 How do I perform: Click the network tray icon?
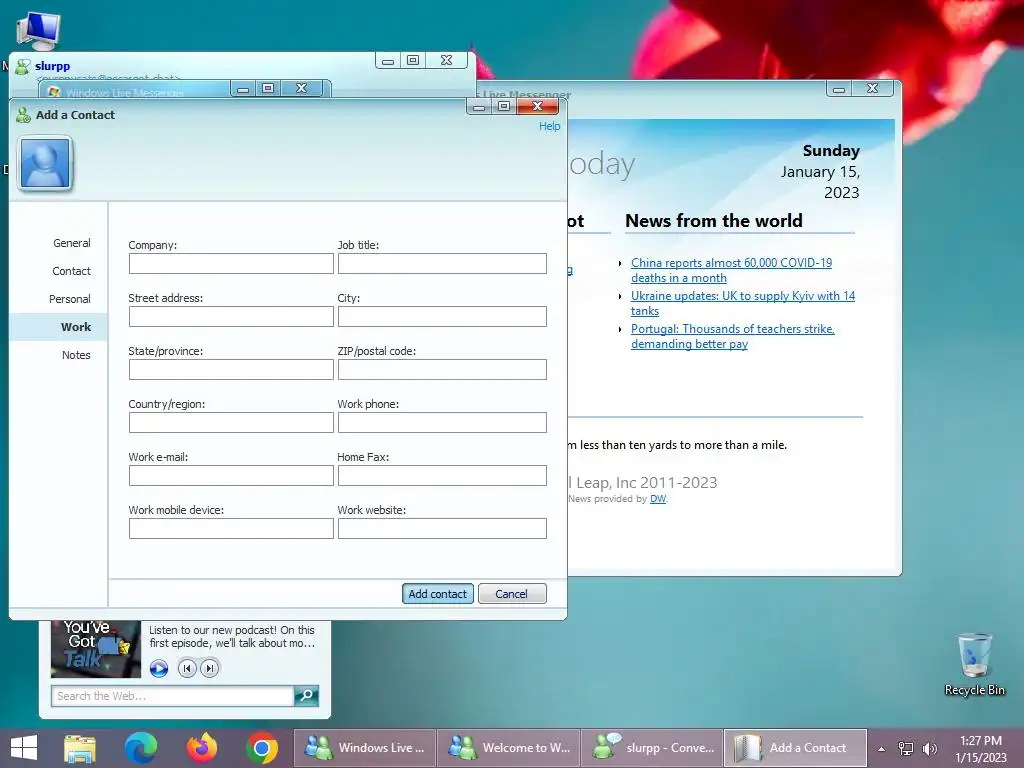(906, 748)
